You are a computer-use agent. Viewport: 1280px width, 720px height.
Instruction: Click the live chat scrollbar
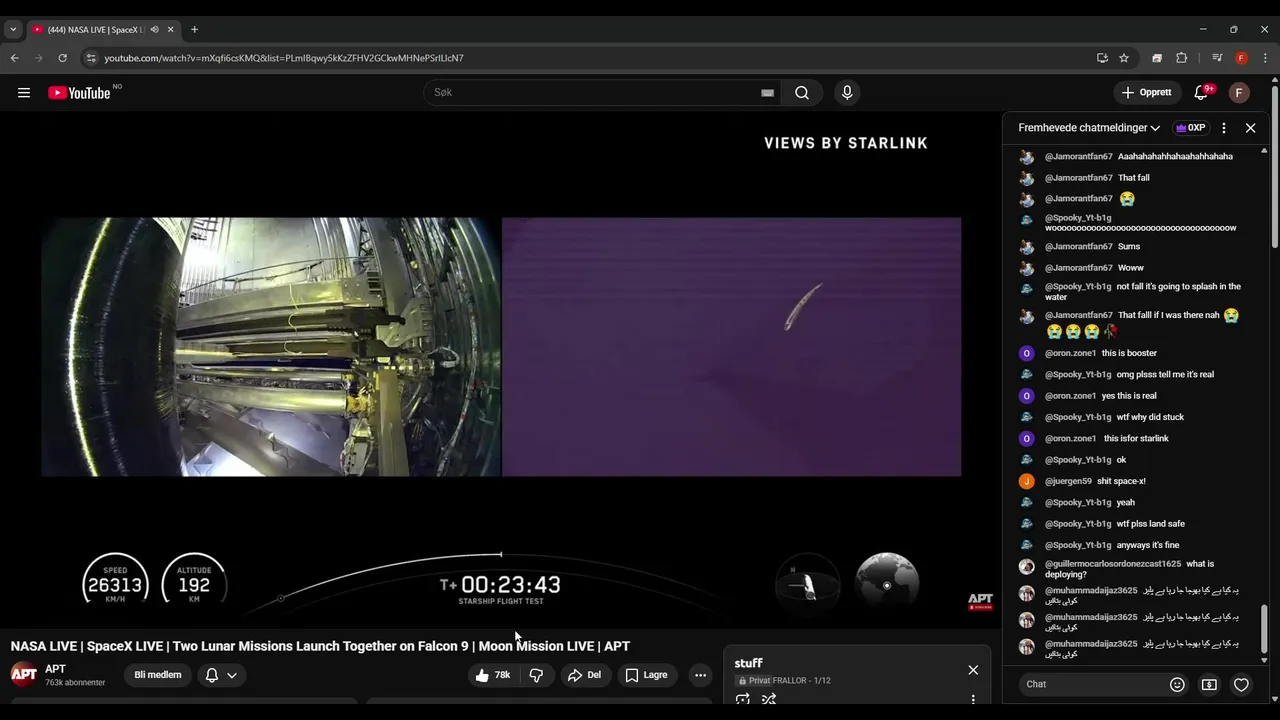1264,630
